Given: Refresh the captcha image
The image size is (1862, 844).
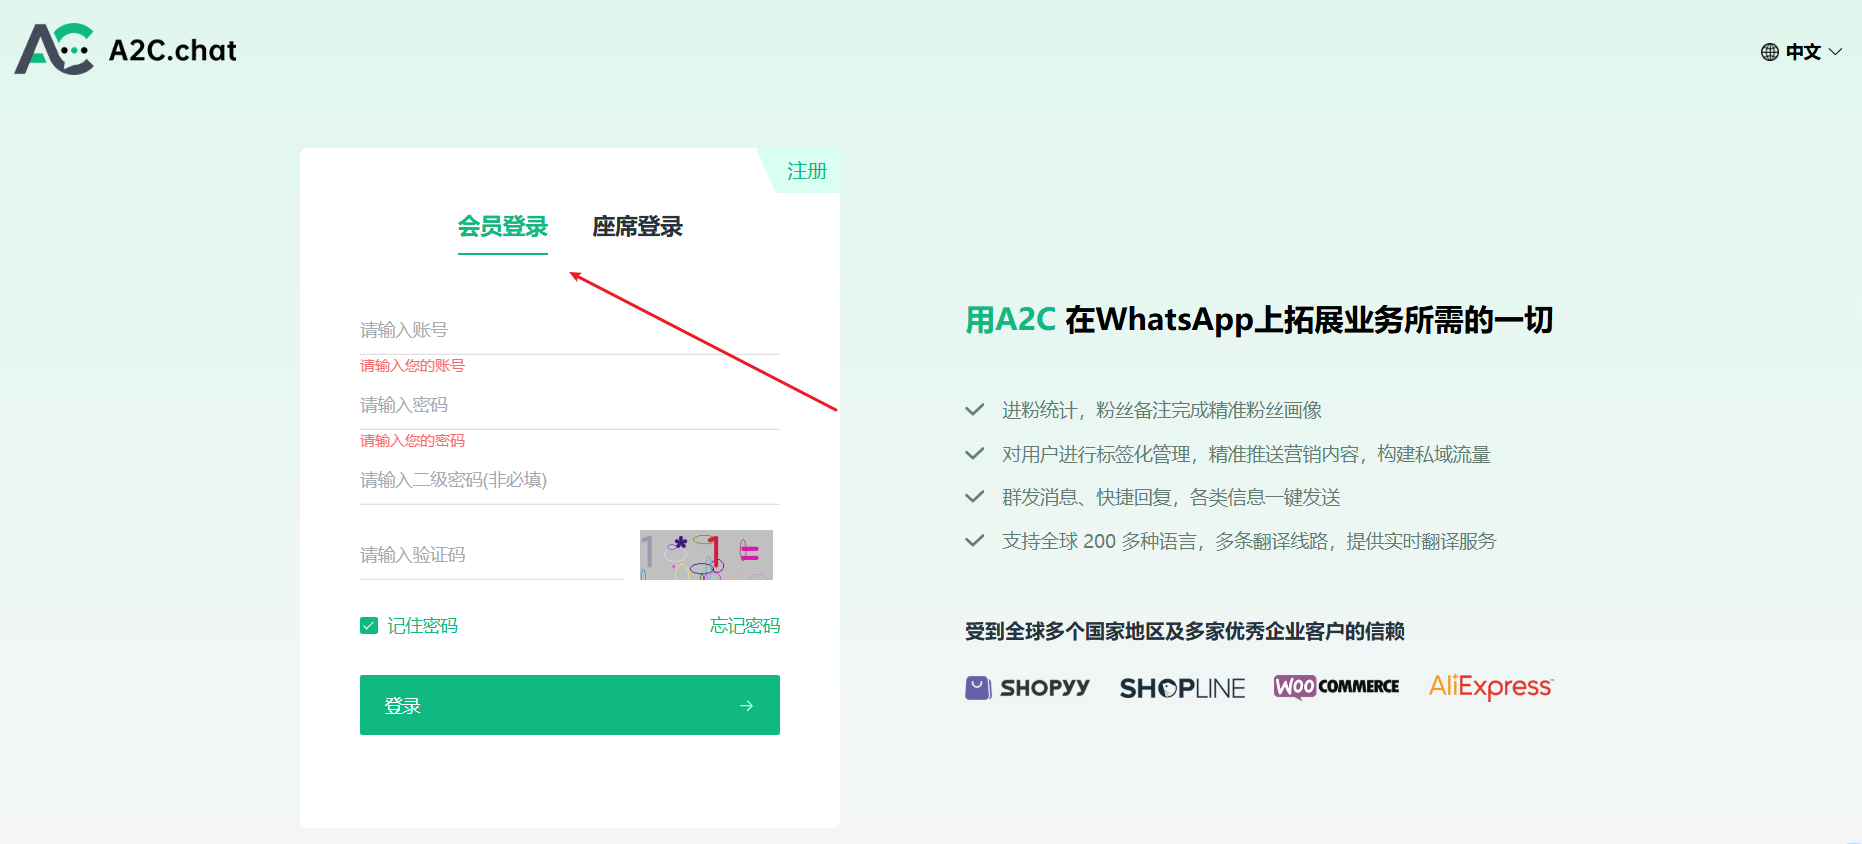Looking at the screenshot, I should pyautogui.click(x=706, y=555).
